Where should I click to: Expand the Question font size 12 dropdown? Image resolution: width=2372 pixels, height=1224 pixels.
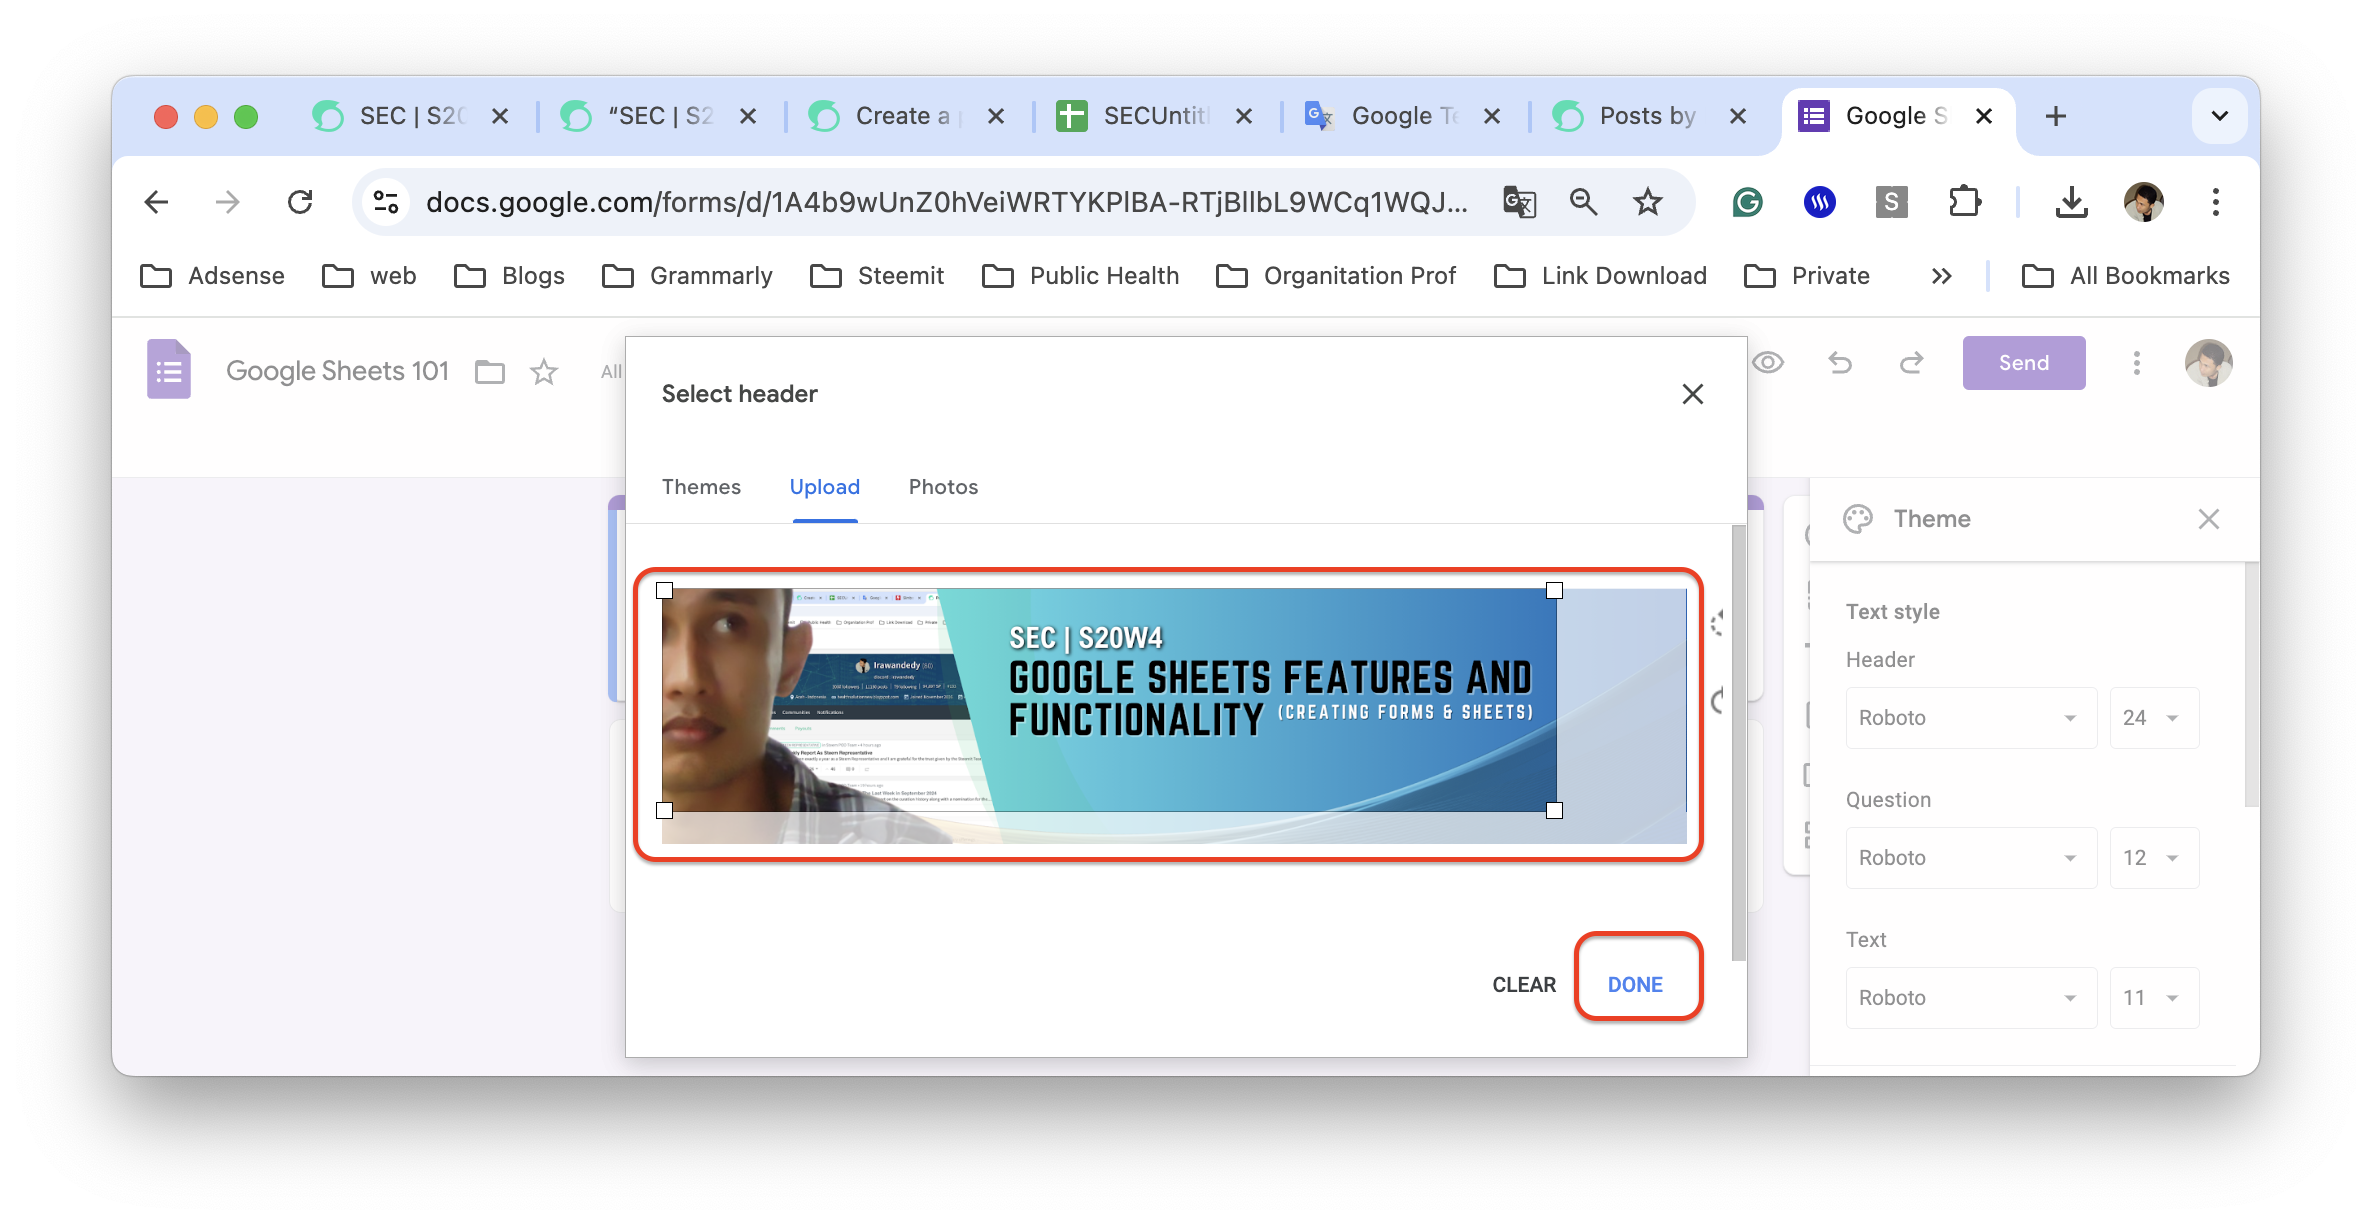(2153, 858)
